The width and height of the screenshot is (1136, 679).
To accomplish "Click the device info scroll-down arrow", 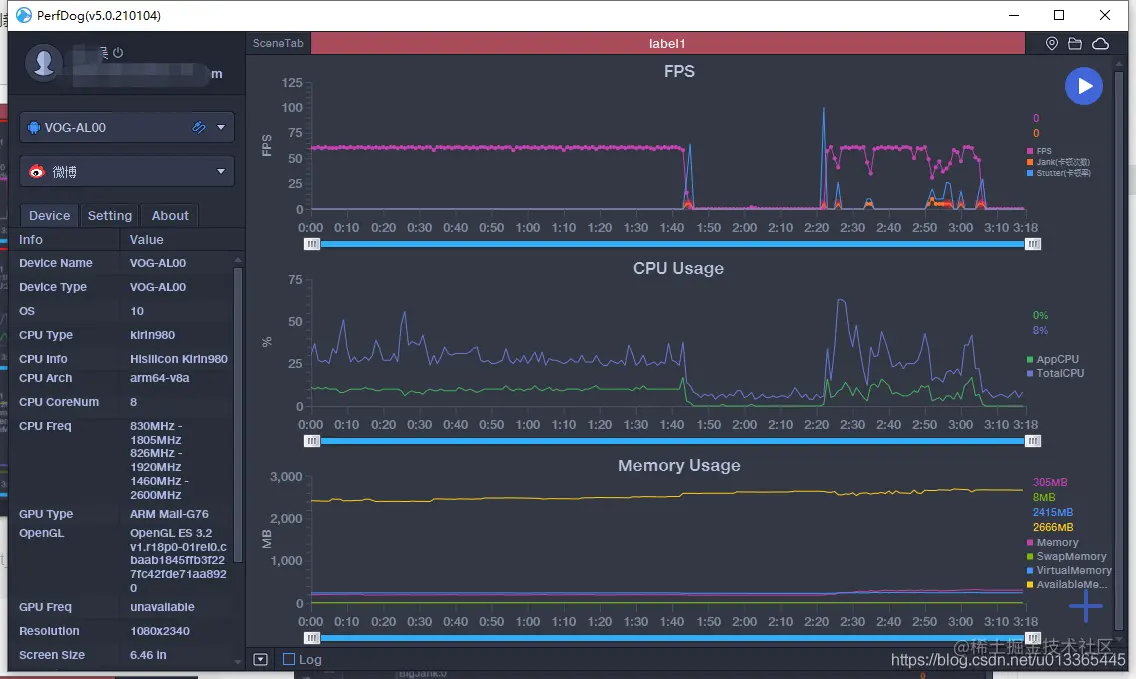I will (238, 661).
